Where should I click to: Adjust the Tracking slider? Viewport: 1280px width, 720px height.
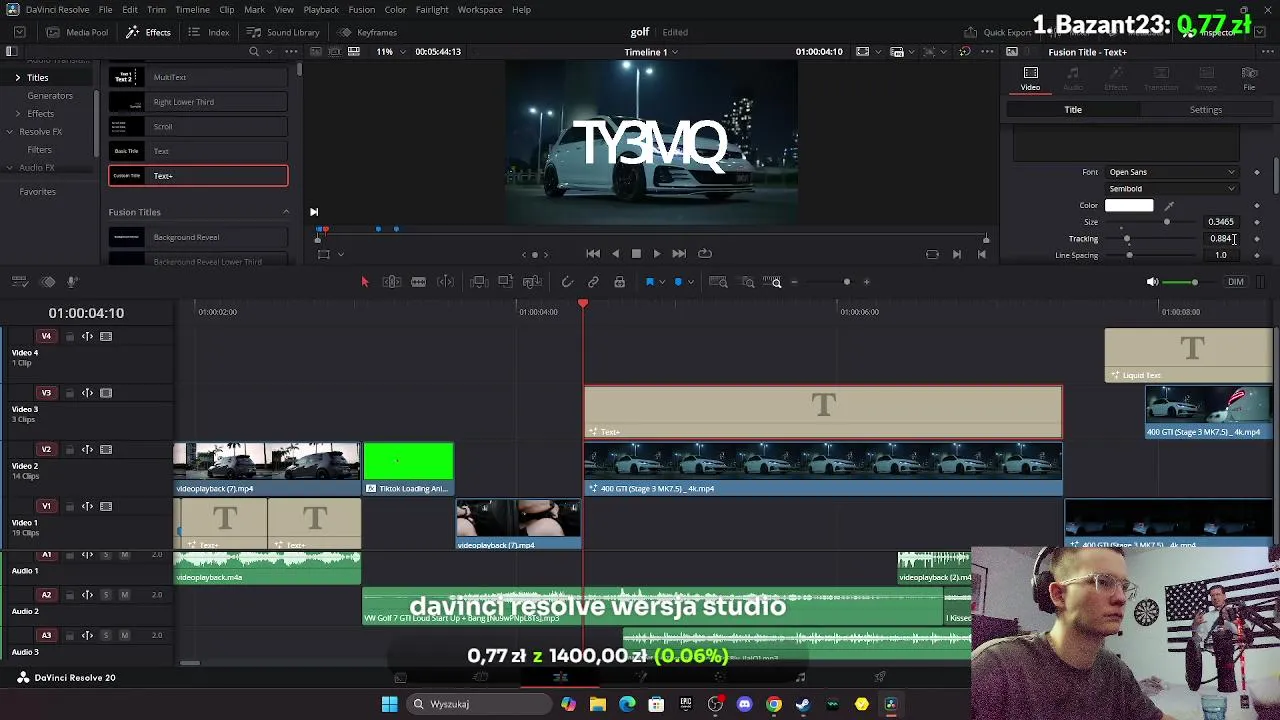pyautogui.click(x=1127, y=239)
